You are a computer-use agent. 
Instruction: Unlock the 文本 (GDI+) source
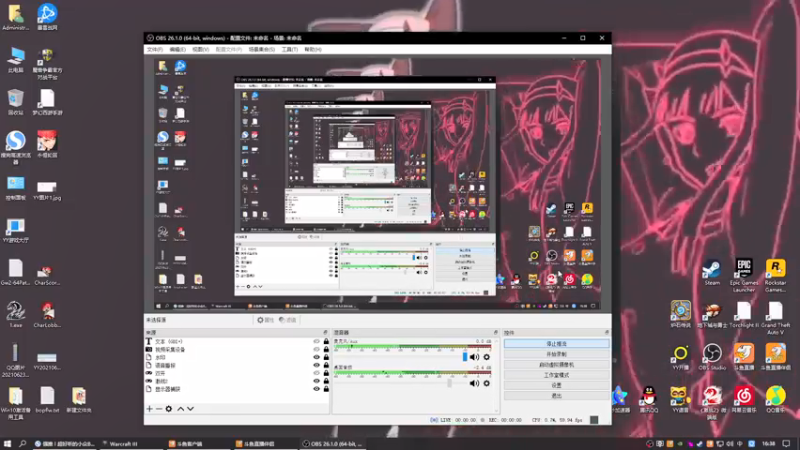pos(326,342)
